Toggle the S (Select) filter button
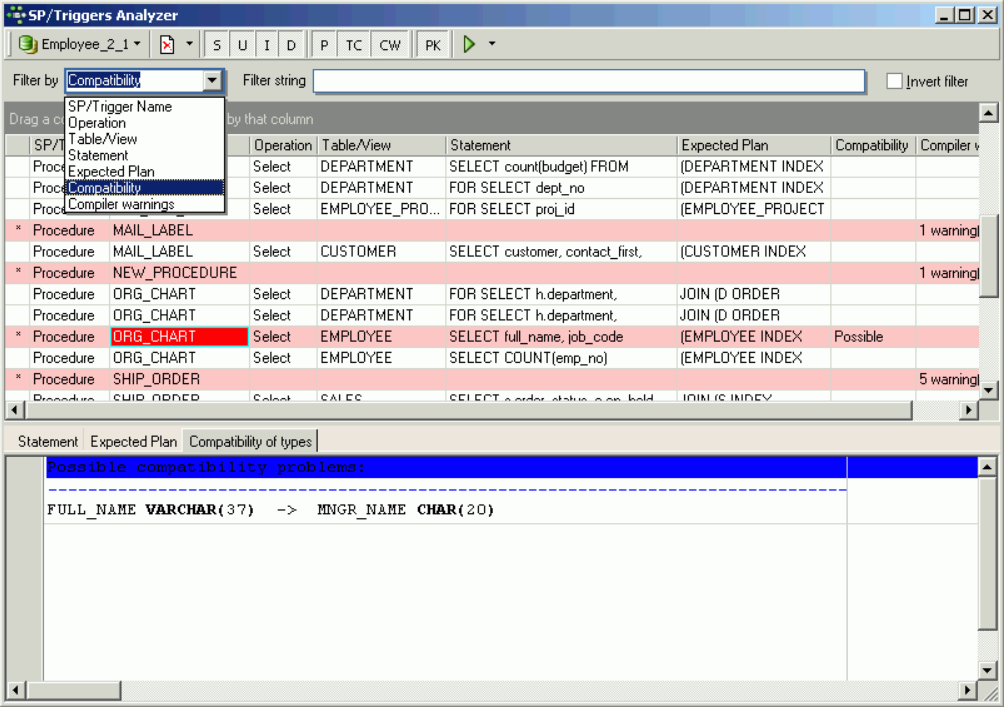The image size is (1004, 707). click(217, 45)
